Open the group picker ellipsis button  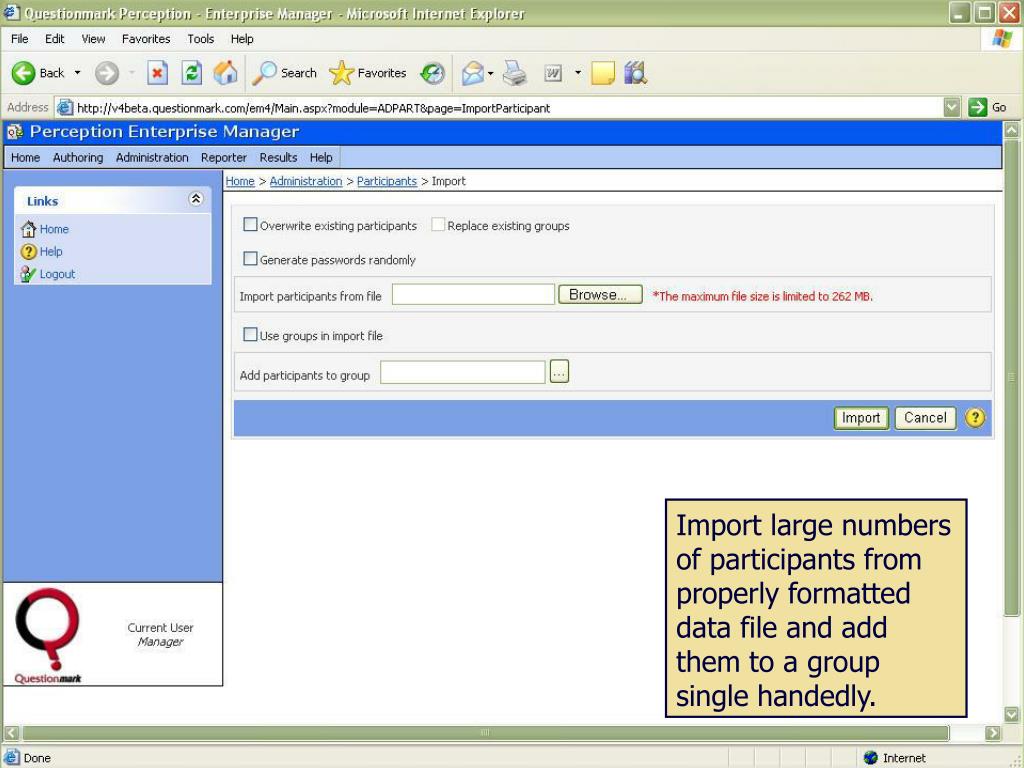(x=559, y=372)
